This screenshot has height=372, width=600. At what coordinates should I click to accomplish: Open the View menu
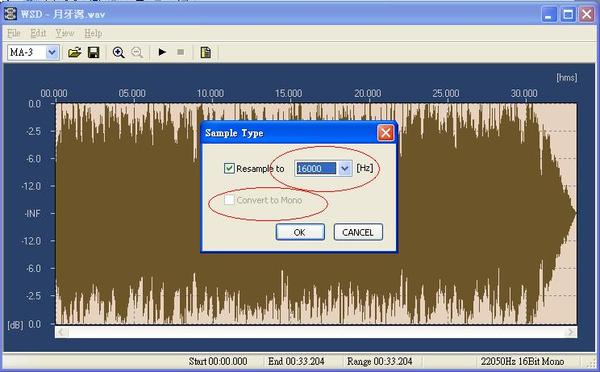coord(65,33)
